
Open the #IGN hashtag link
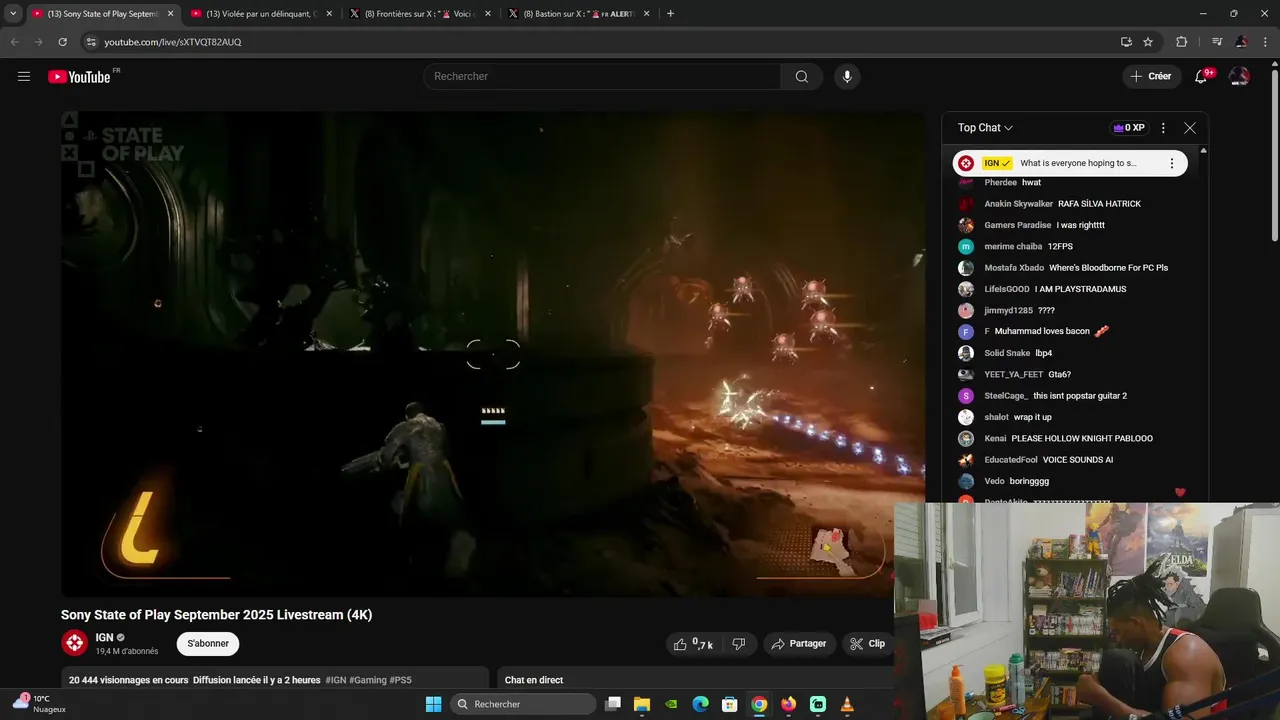pos(336,680)
